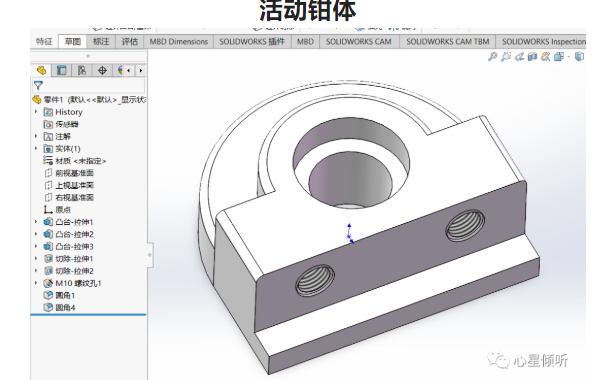The height and width of the screenshot is (380, 595).
Task: Click the right threaded hole on model
Action: pyautogui.click(x=465, y=225)
